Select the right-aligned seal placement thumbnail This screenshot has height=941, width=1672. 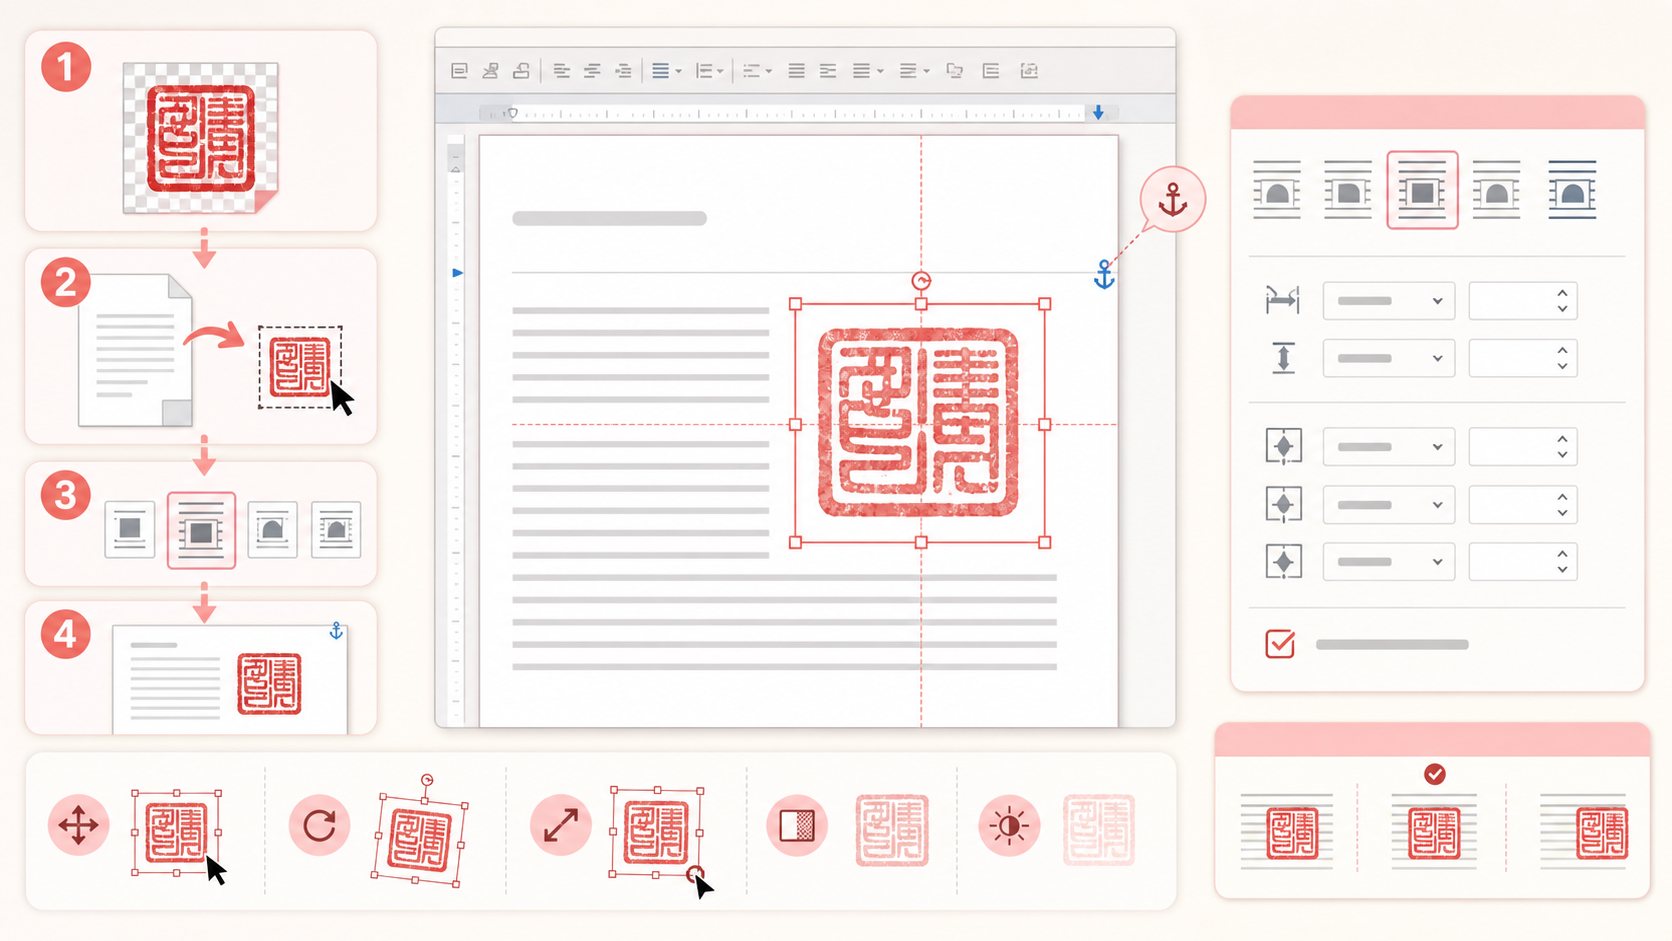[1585, 832]
